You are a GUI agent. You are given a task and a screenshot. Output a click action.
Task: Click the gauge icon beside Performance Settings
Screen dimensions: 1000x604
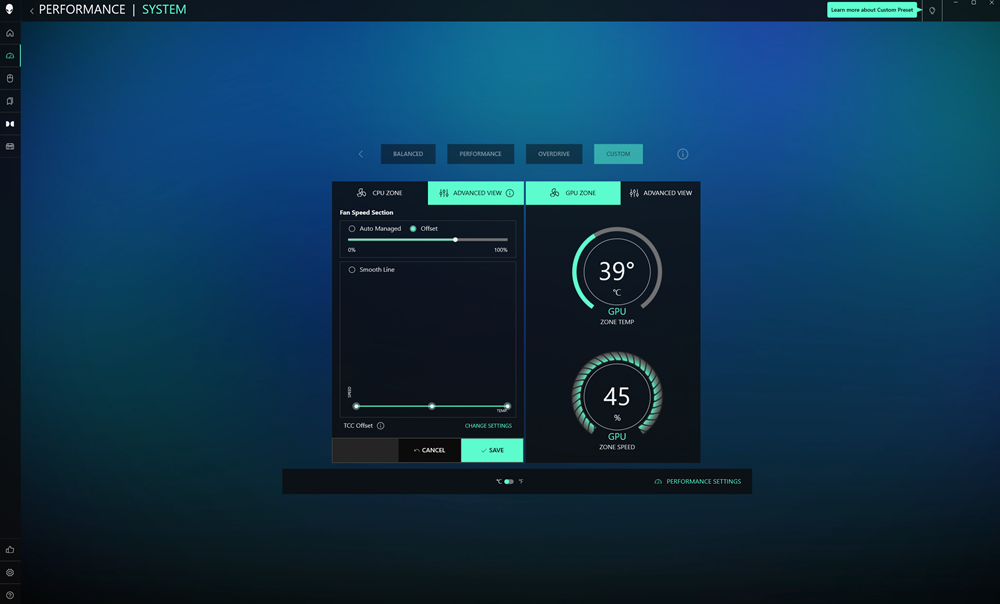(658, 482)
